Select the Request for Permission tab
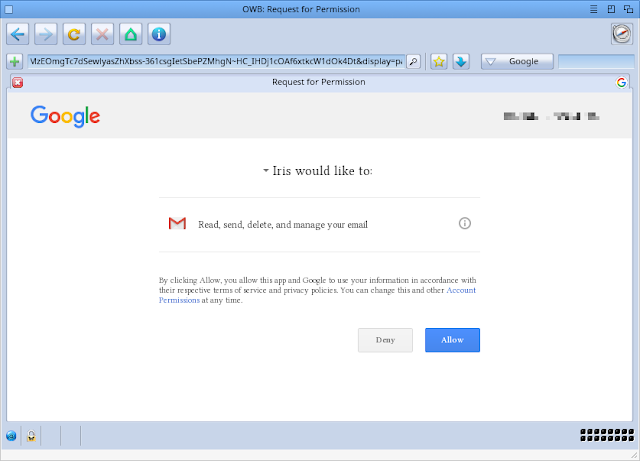The image size is (640, 461). (319, 82)
